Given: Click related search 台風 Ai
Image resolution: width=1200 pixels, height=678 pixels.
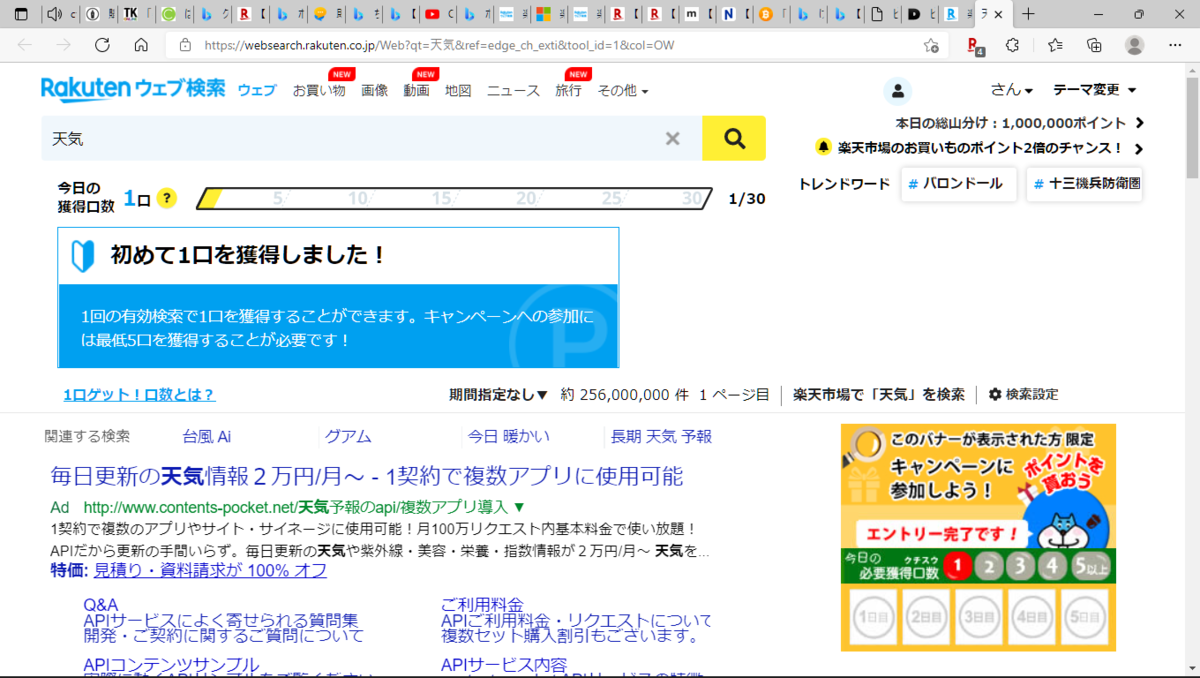Looking at the screenshot, I should tap(207, 437).
